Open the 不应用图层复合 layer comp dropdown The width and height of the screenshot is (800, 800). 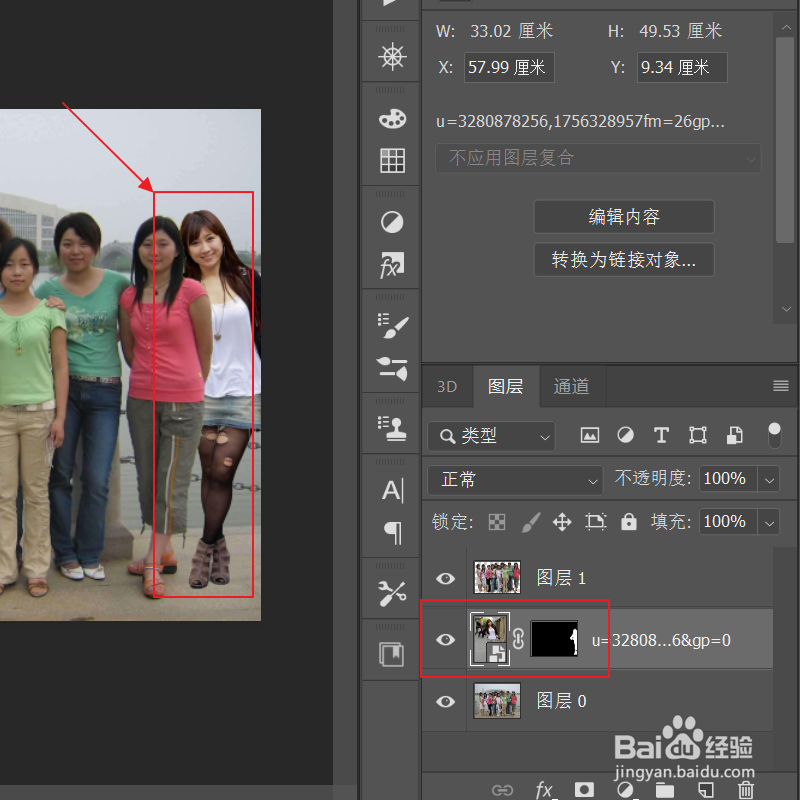[x=598, y=158]
